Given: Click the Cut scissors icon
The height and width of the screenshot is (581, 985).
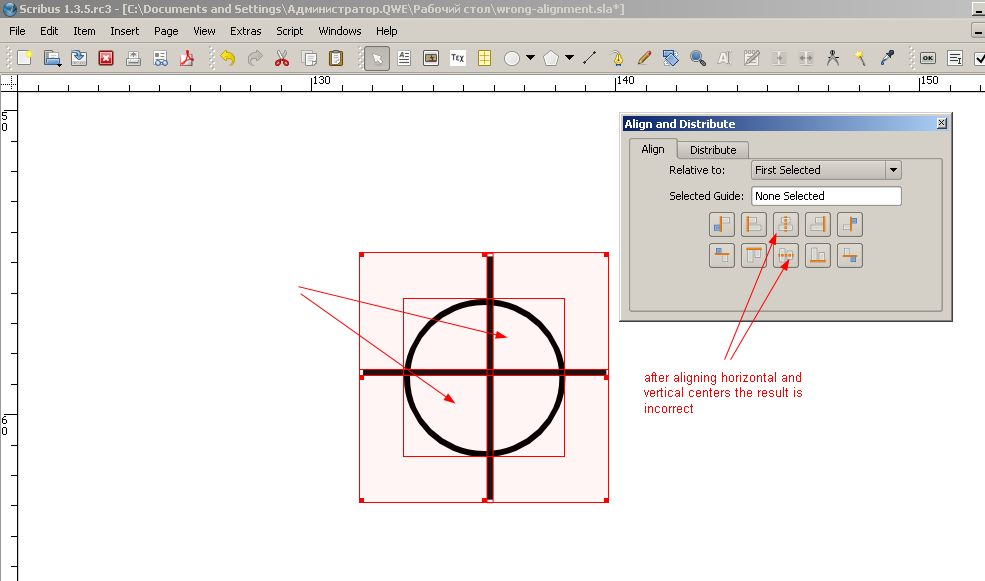Looking at the screenshot, I should [282, 58].
